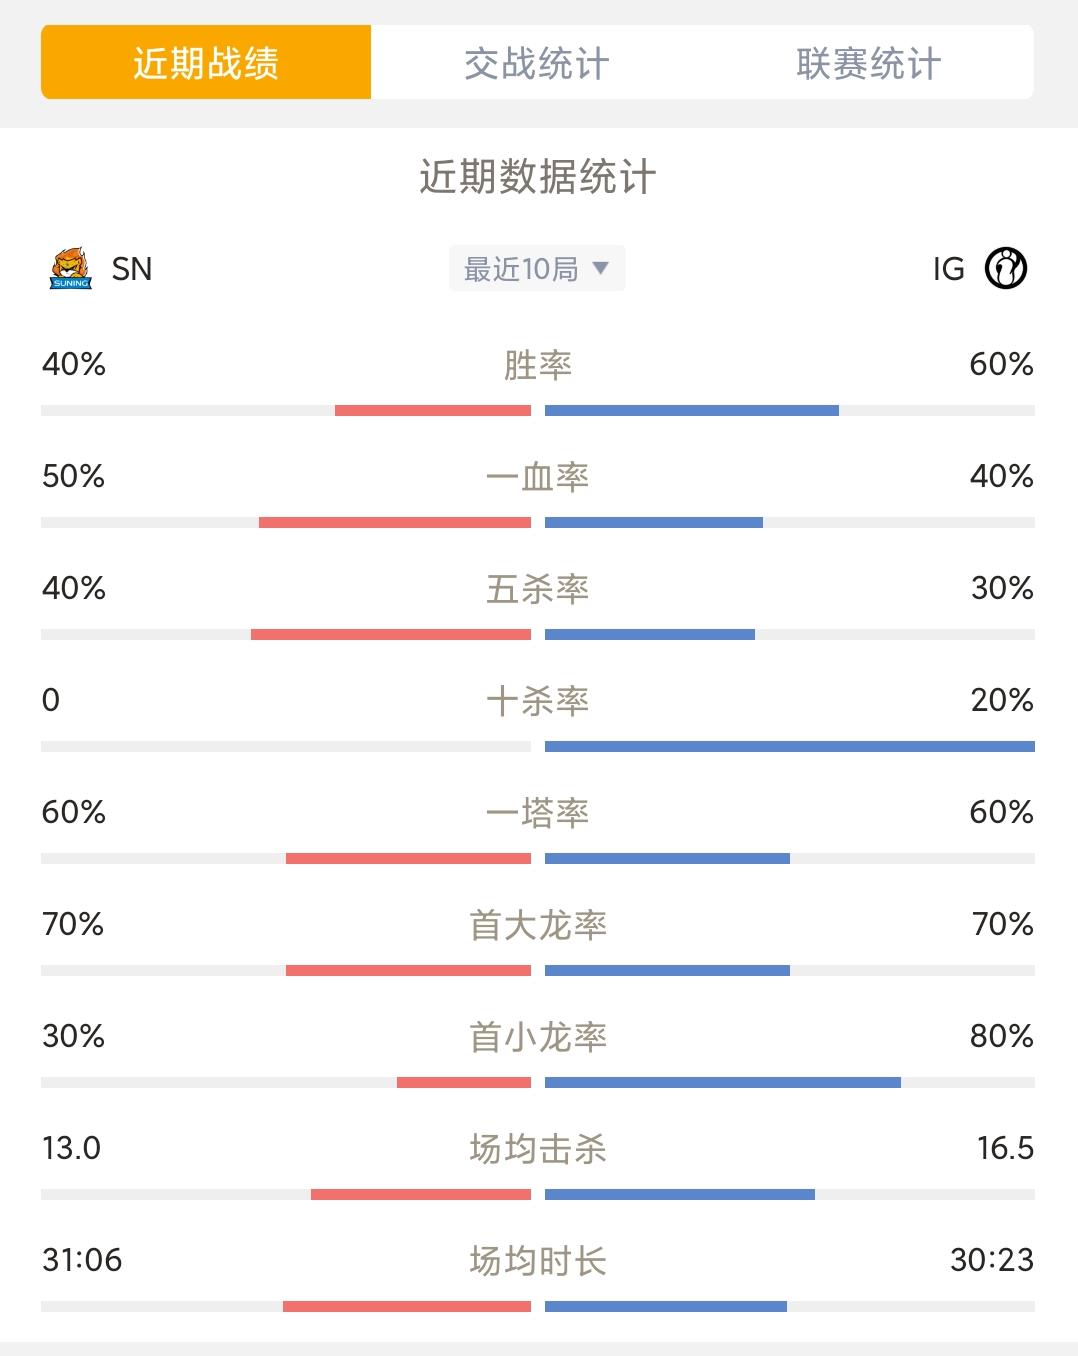This screenshot has width=1078, height=1356.
Task: Click the blue 一塔率 bar for IG
Action: (668, 858)
